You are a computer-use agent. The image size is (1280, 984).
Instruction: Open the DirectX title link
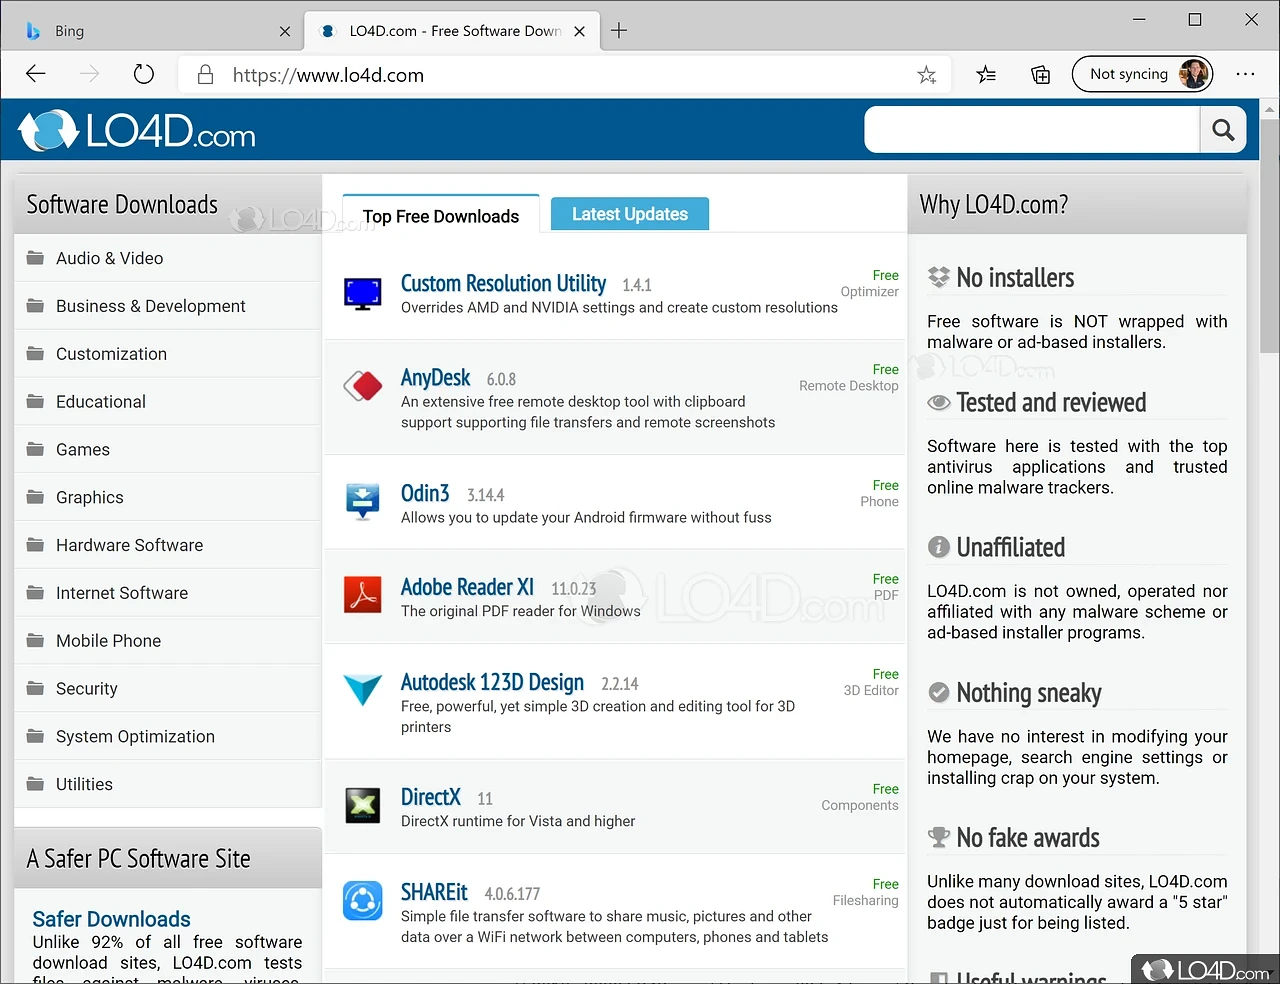click(430, 797)
